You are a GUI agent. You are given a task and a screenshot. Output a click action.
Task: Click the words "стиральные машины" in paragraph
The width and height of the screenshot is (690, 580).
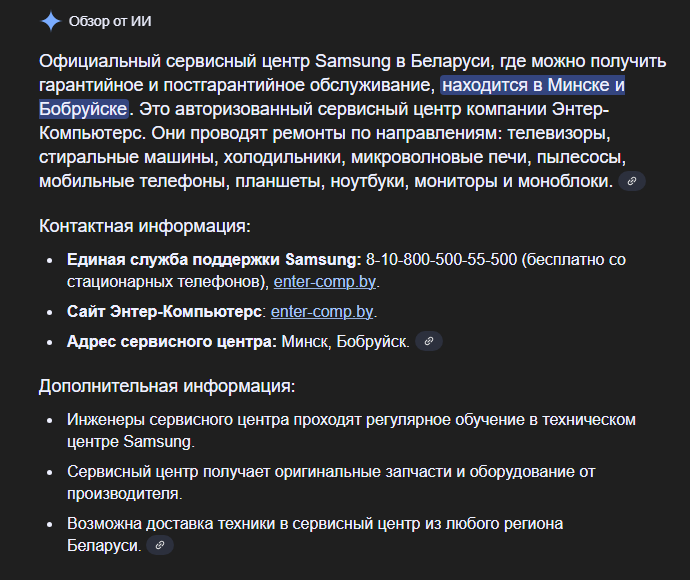[115, 157]
